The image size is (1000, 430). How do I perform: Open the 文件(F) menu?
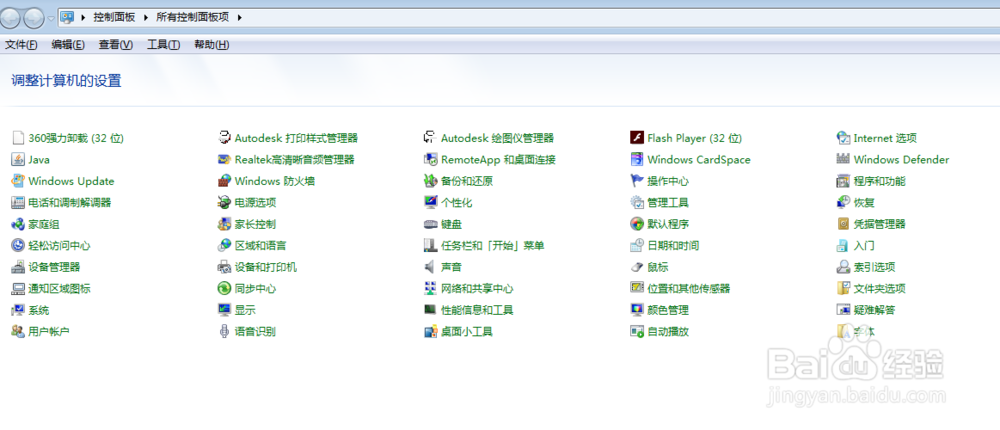pos(21,45)
